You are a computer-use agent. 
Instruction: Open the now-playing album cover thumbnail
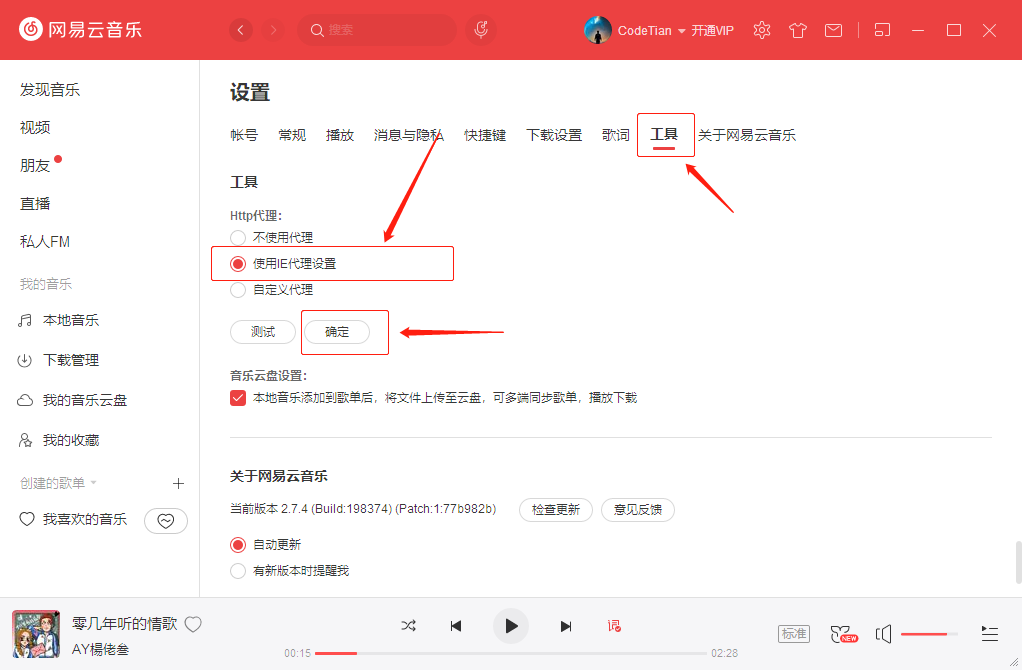click(x=36, y=634)
